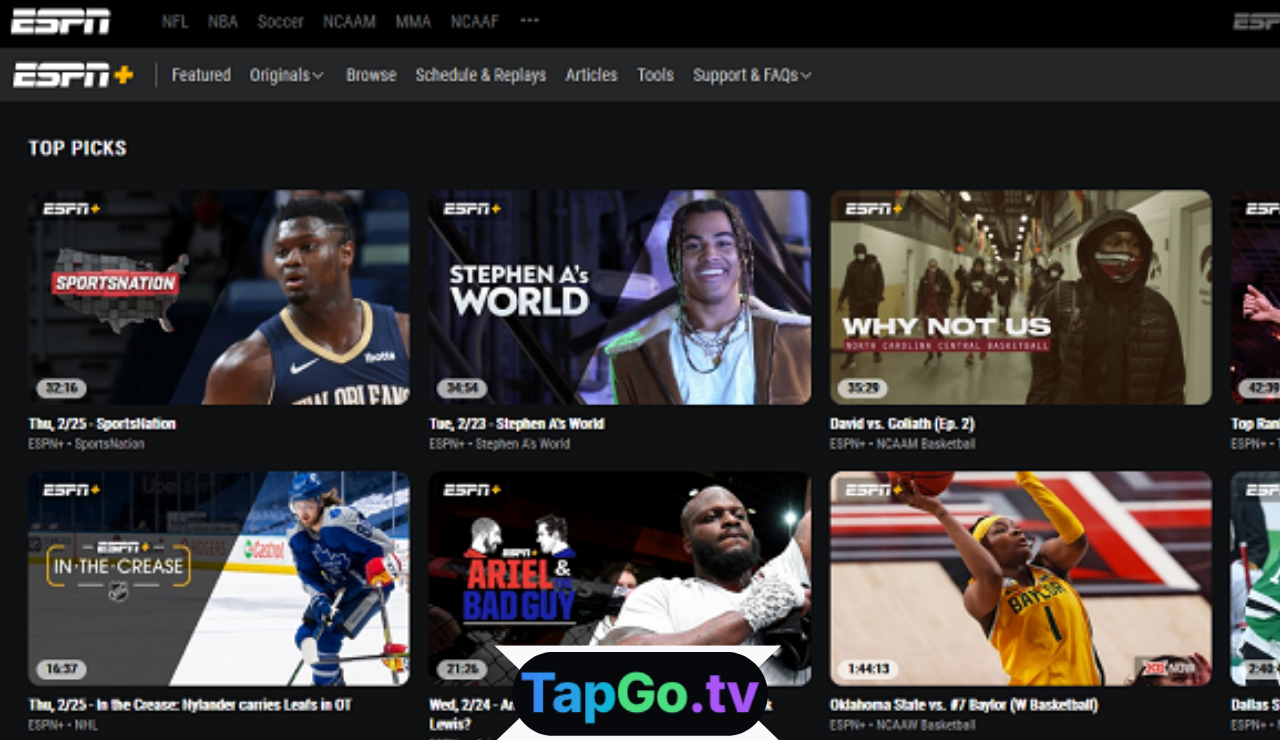Switch to the NBA section
The width and height of the screenshot is (1280, 740).
click(222, 21)
